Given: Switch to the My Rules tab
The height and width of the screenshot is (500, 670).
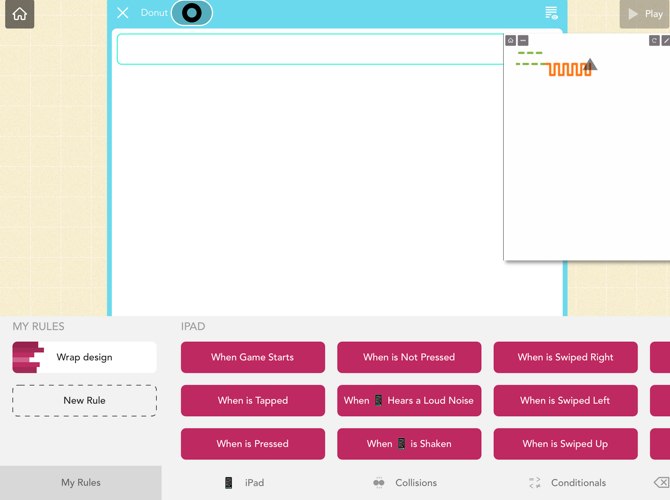Looking at the screenshot, I should [80, 483].
